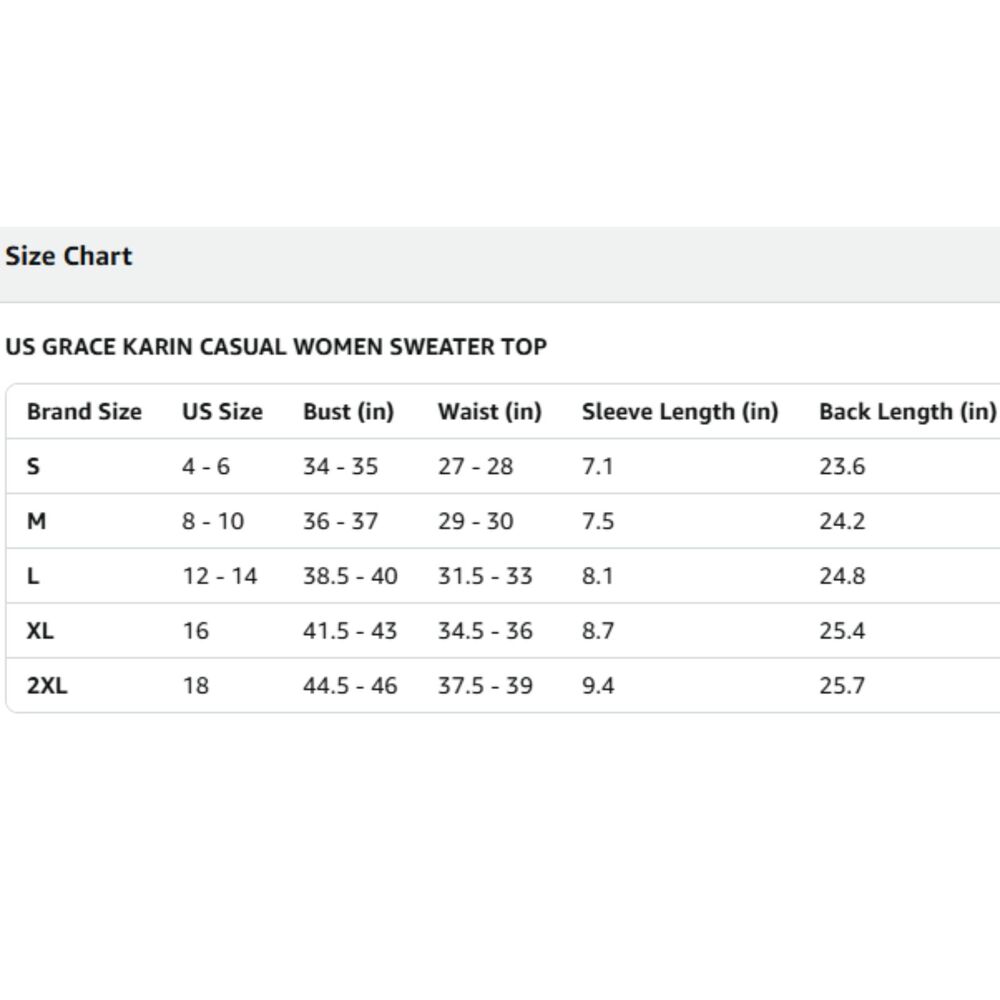
Task: Select the 8 - 10 US size cell
Action: tap(213, 521)
